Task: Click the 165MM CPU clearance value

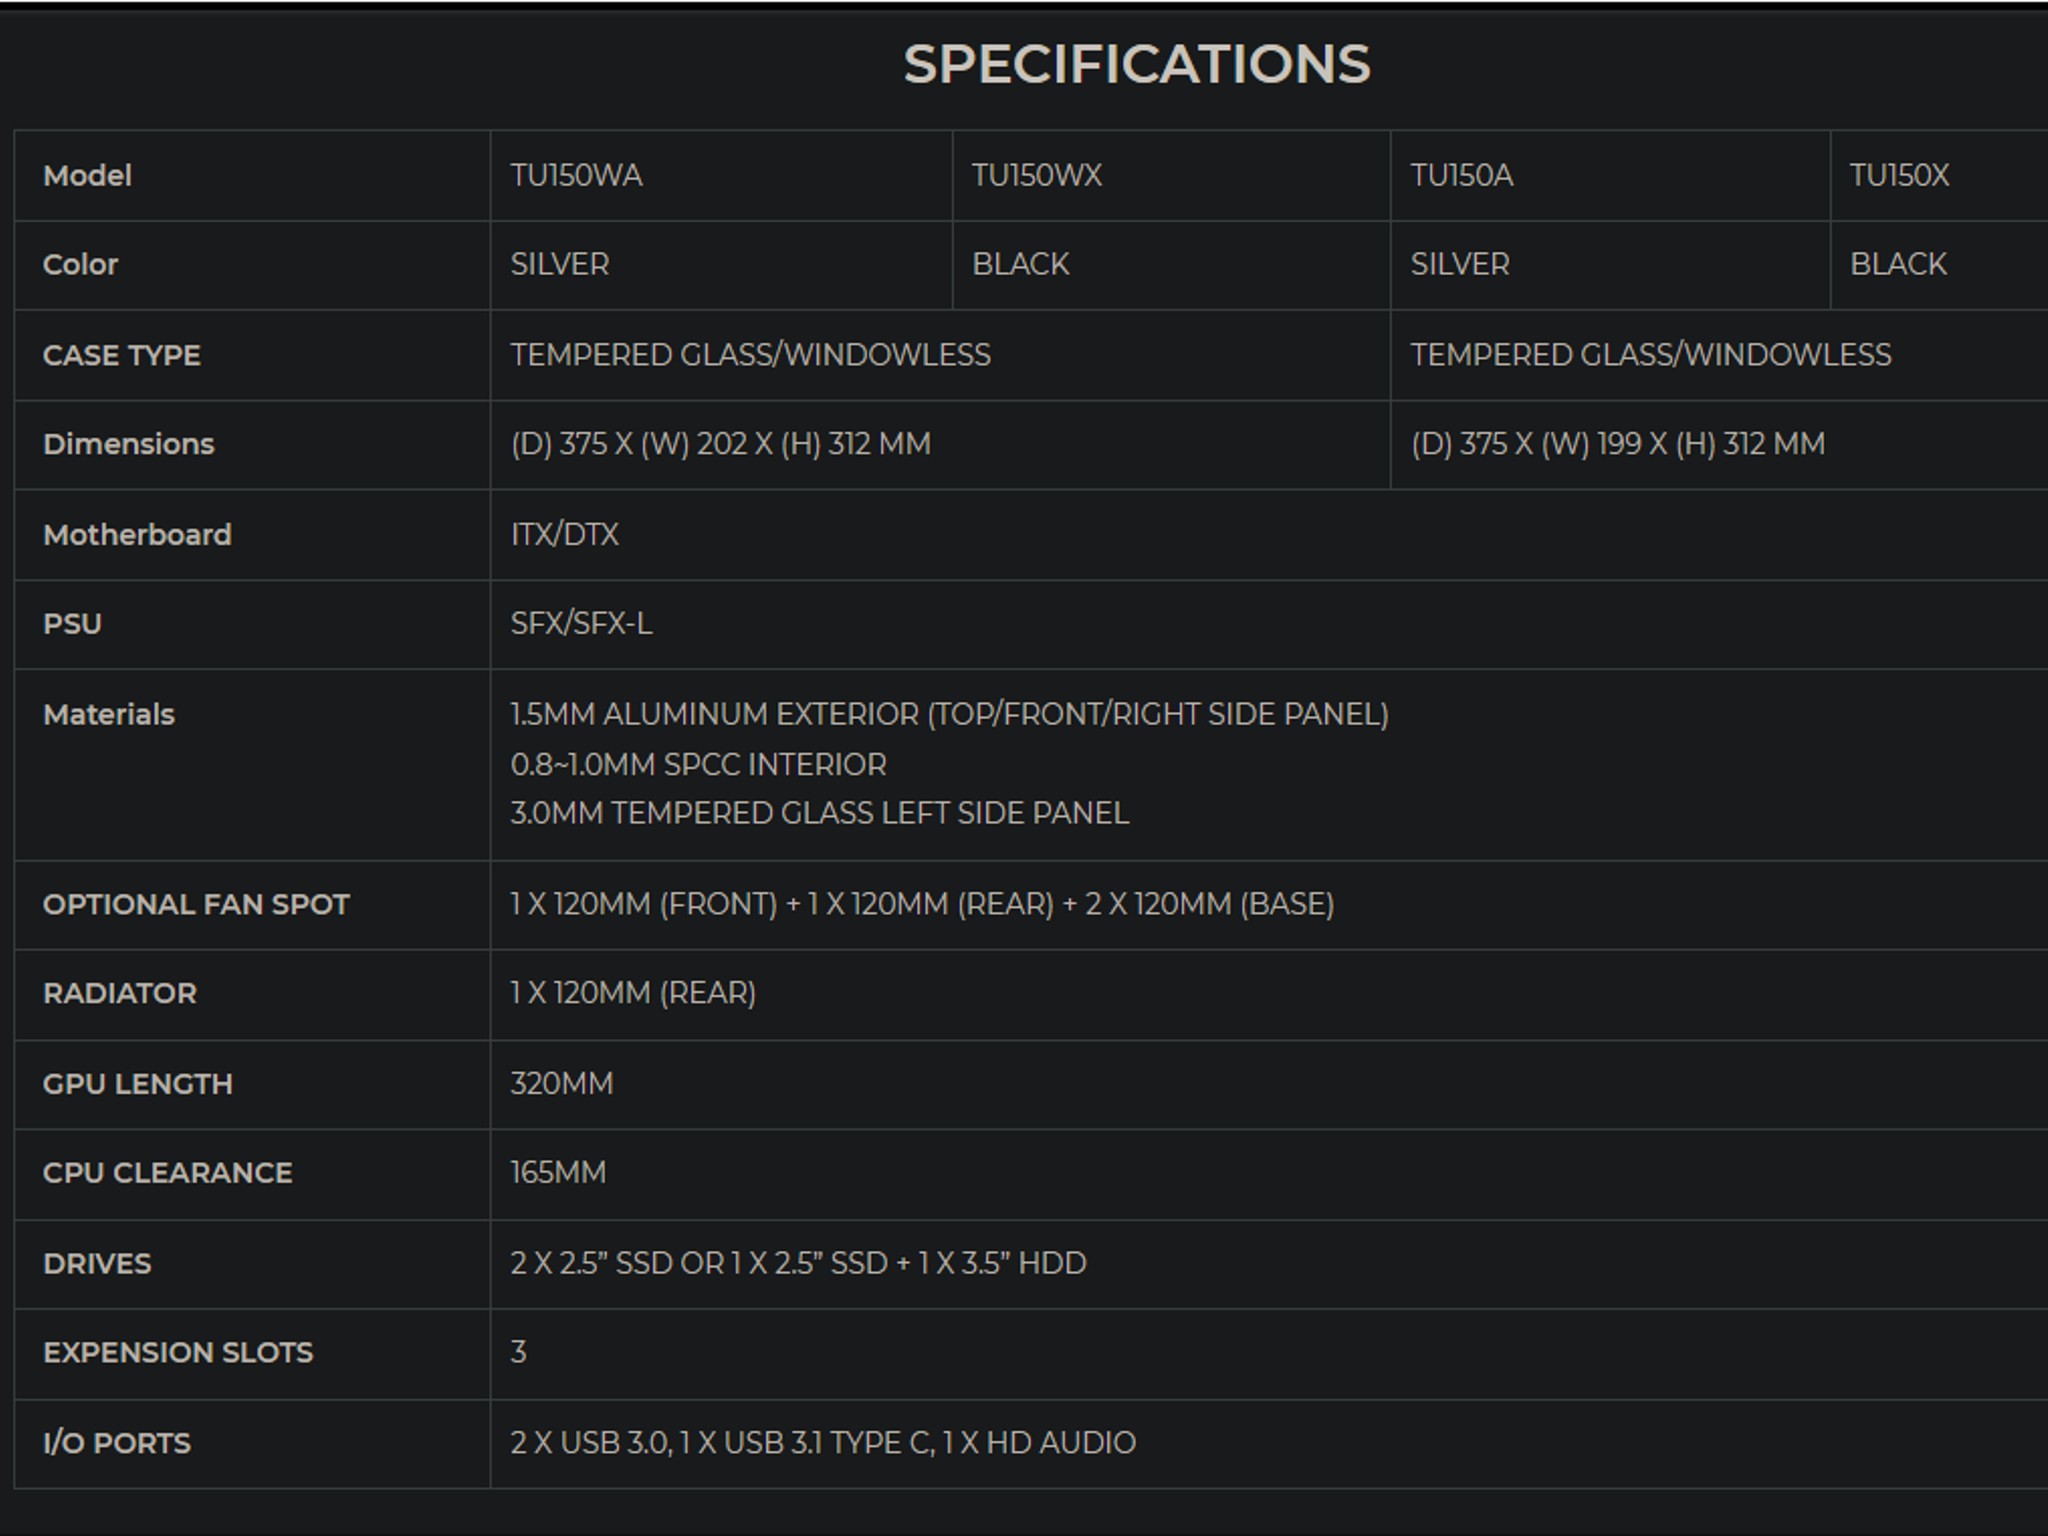Action: tap(558, 1172)
